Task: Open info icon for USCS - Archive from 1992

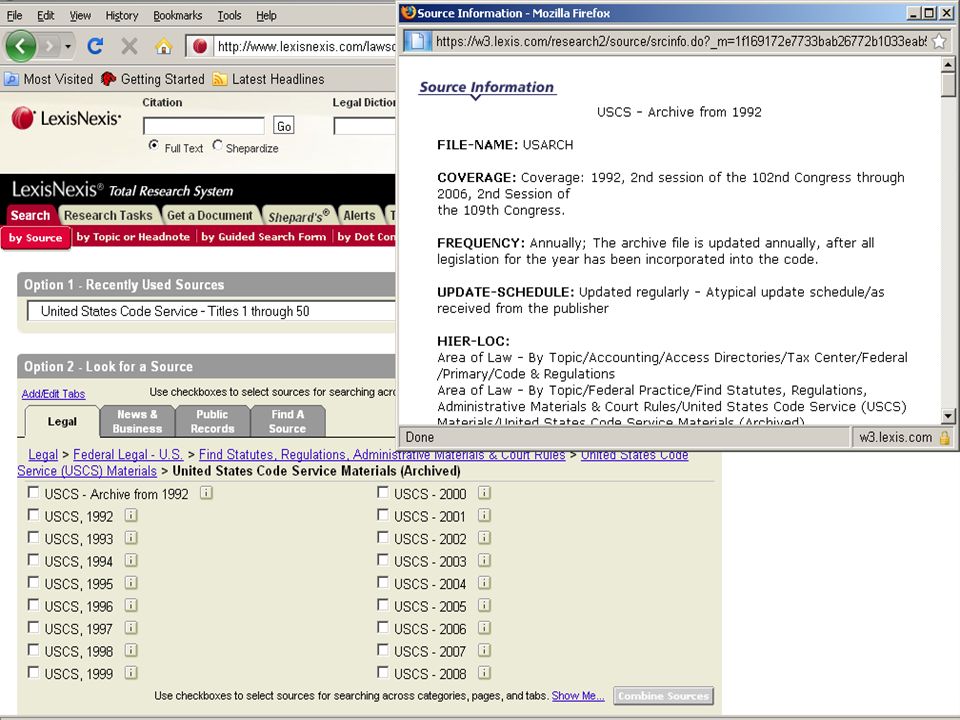Action: pyautogui.click(x=206, y=493)
